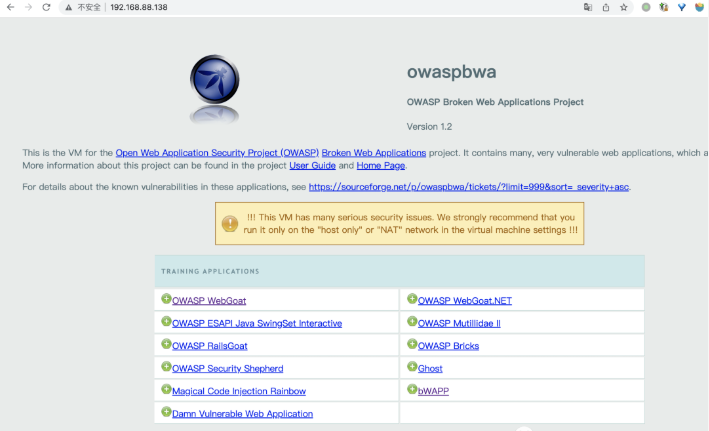Expand the plus icon beside Ghost
Viewport: 709px width, 431px height.
pyautogui.click(x=412, y=366)
